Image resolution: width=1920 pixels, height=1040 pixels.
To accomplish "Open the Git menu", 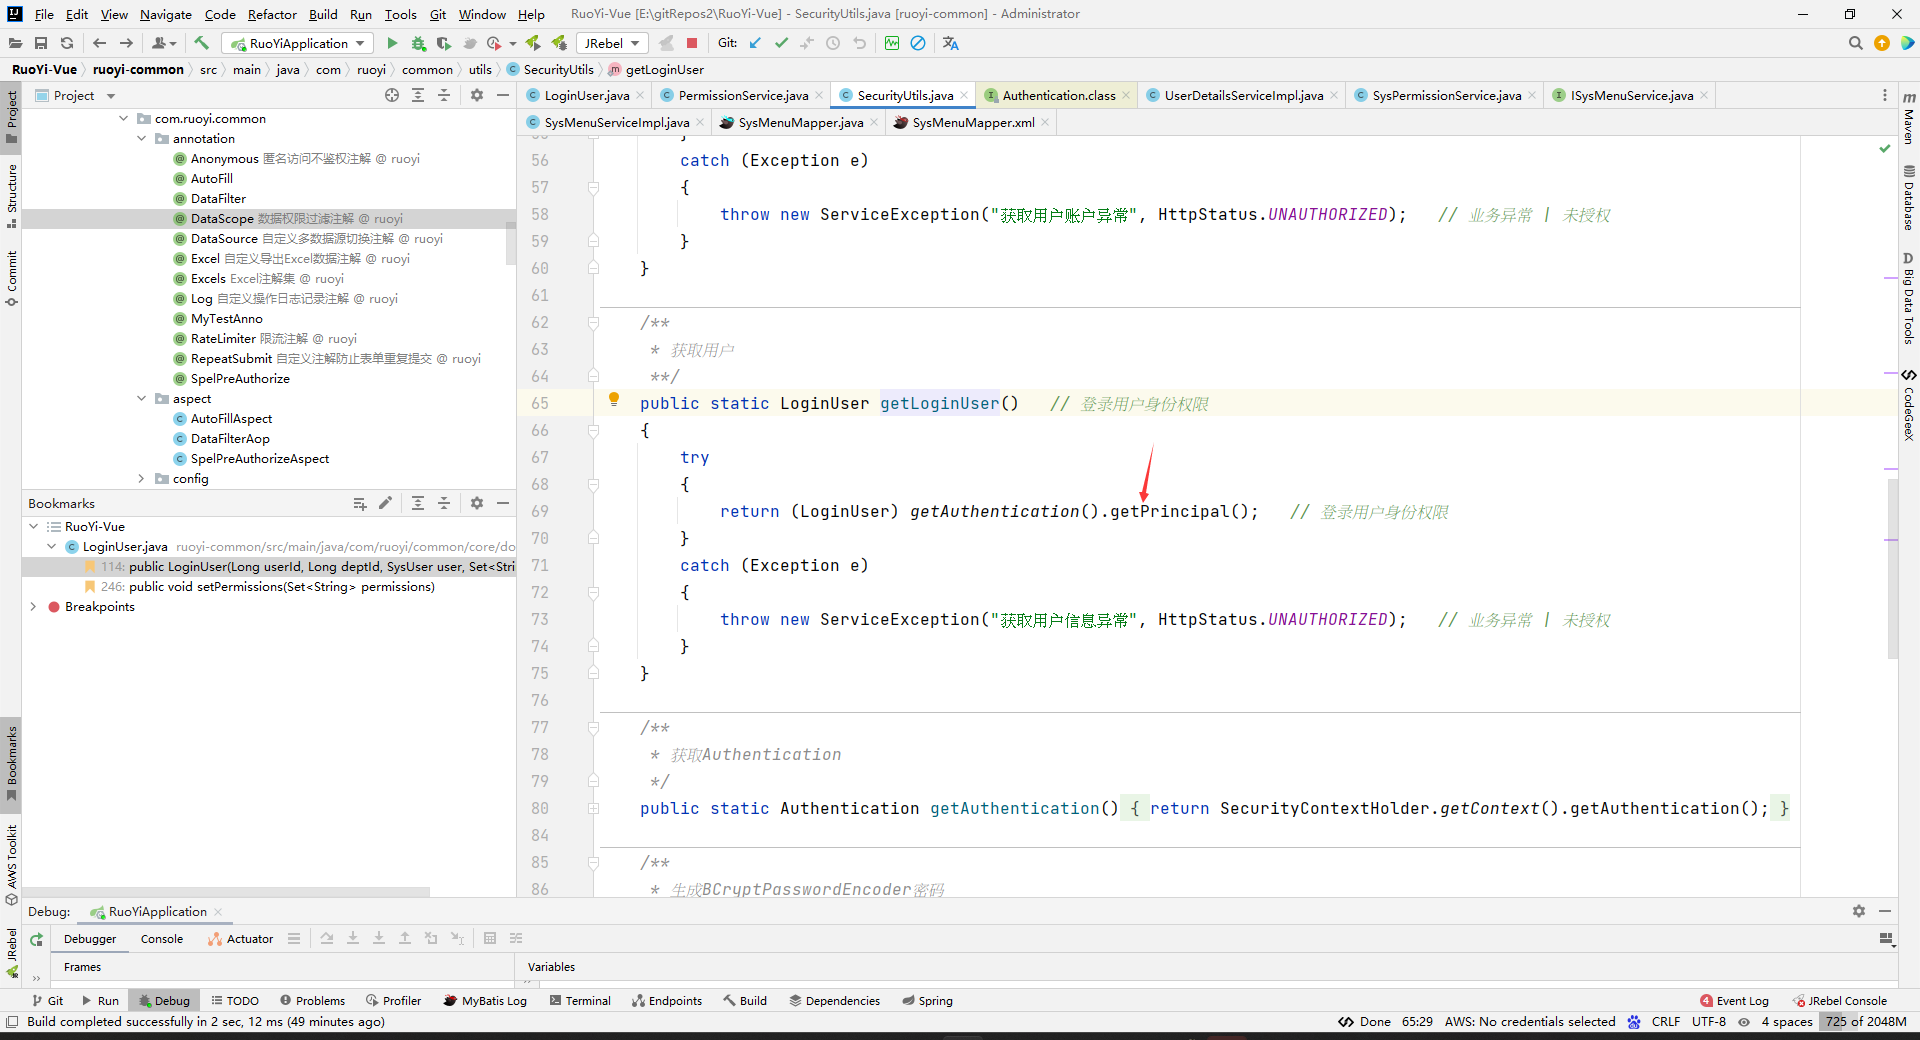I will click(x=438, y=14).
